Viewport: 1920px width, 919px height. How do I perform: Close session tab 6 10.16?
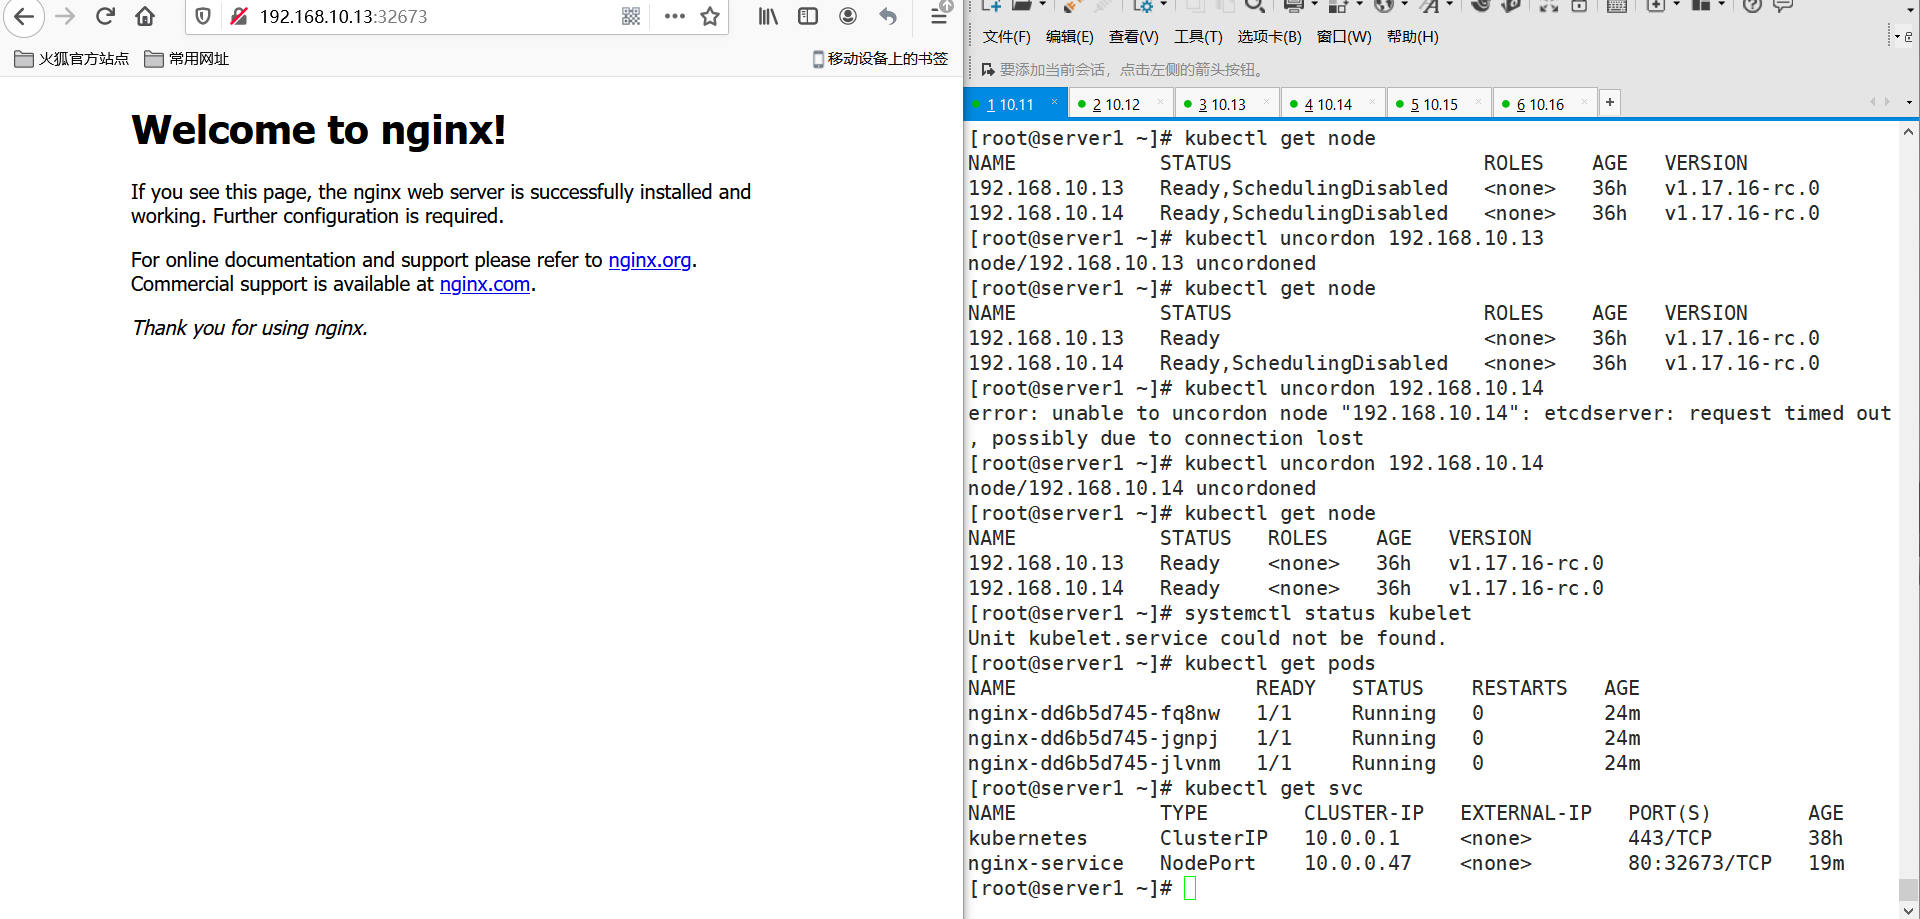click(x=1584, y=102)
